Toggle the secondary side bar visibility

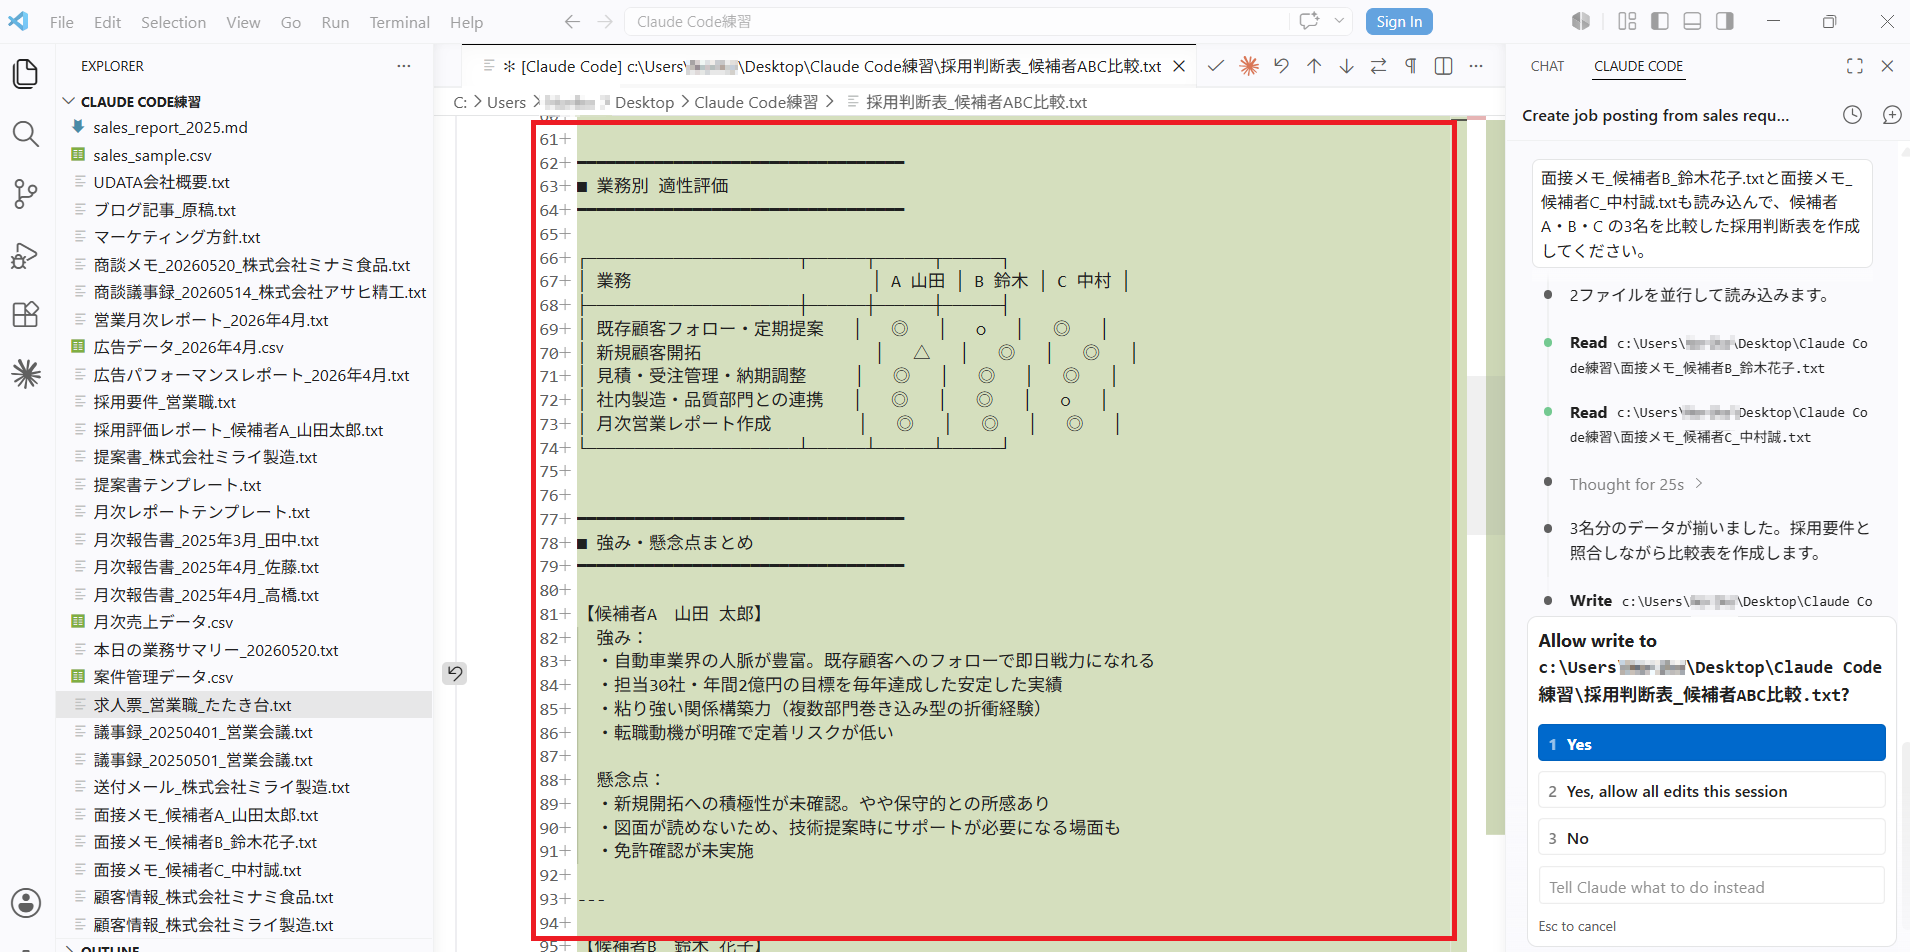coord(1725,21)
